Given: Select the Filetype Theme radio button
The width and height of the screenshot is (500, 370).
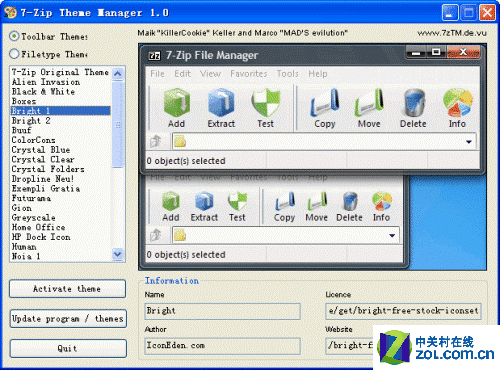Looking at the screenshot, I should pos(14,54).
